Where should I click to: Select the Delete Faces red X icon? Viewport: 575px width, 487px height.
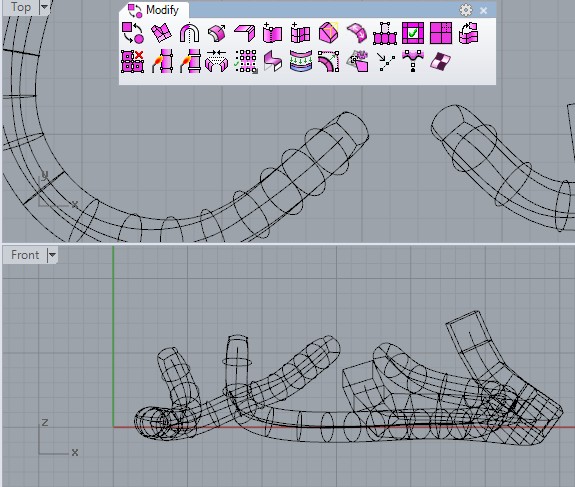point(132,61)
